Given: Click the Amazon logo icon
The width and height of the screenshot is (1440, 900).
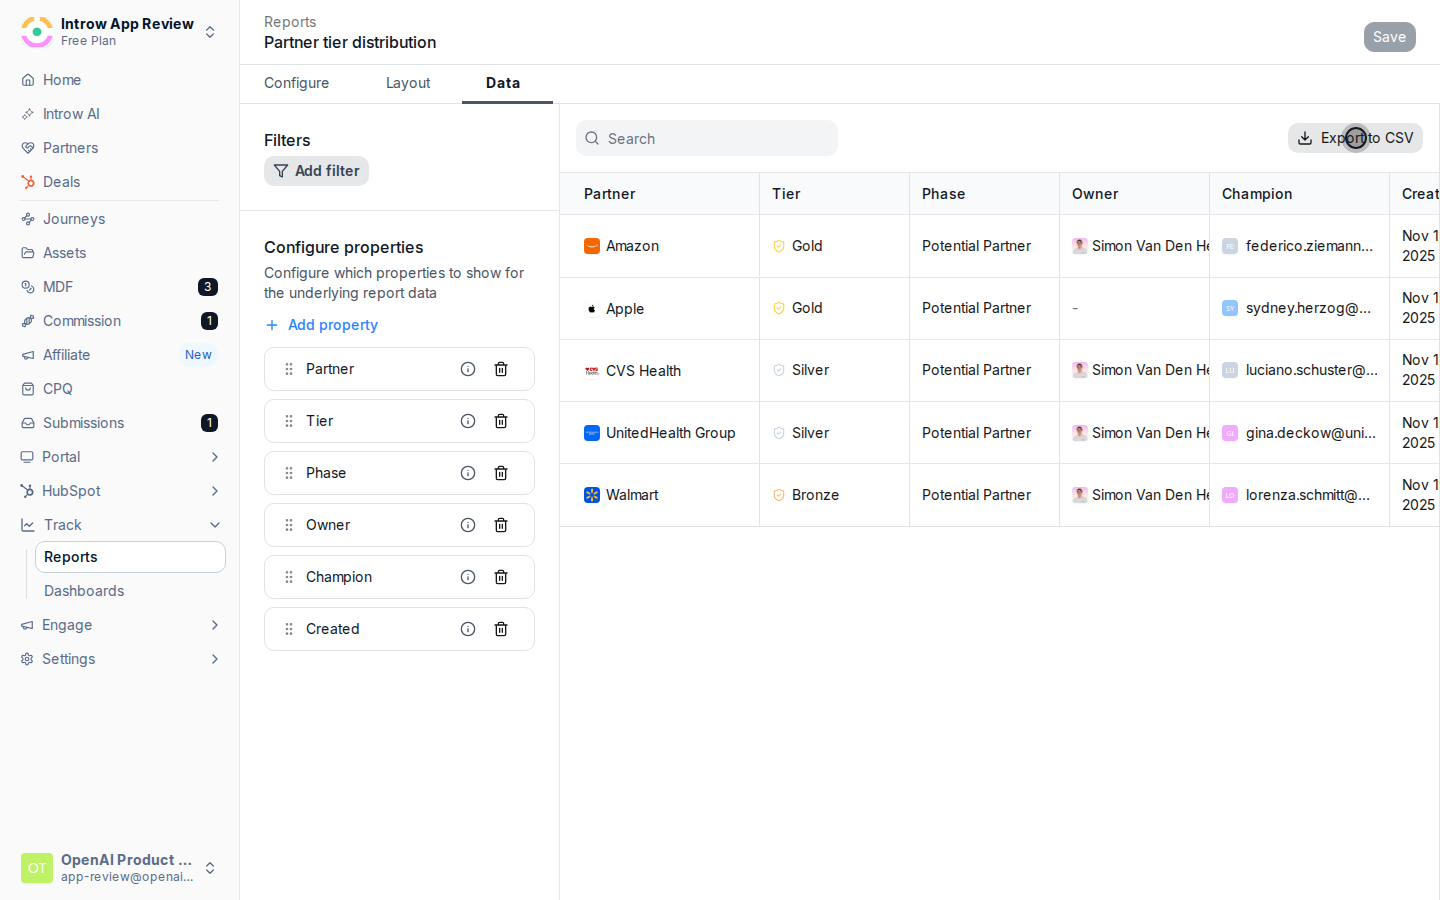Looking at the screenshot, I should pos(592,246).
